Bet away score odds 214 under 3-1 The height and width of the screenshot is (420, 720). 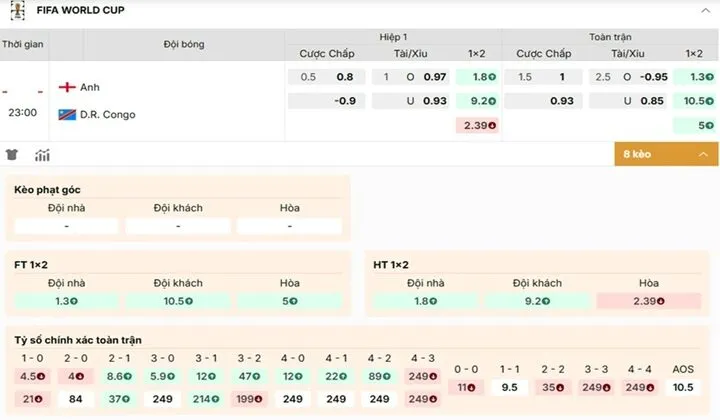tap(206, 399)
